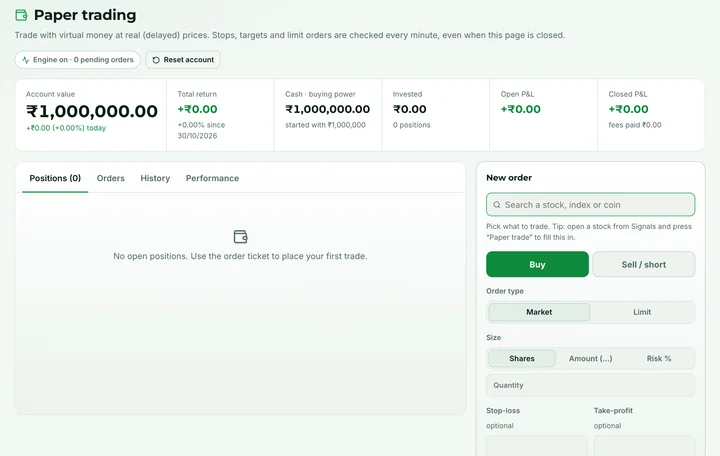Click the reset arrow icon in Reset account
The image size is (720, 456).
(x=156, y=60)
